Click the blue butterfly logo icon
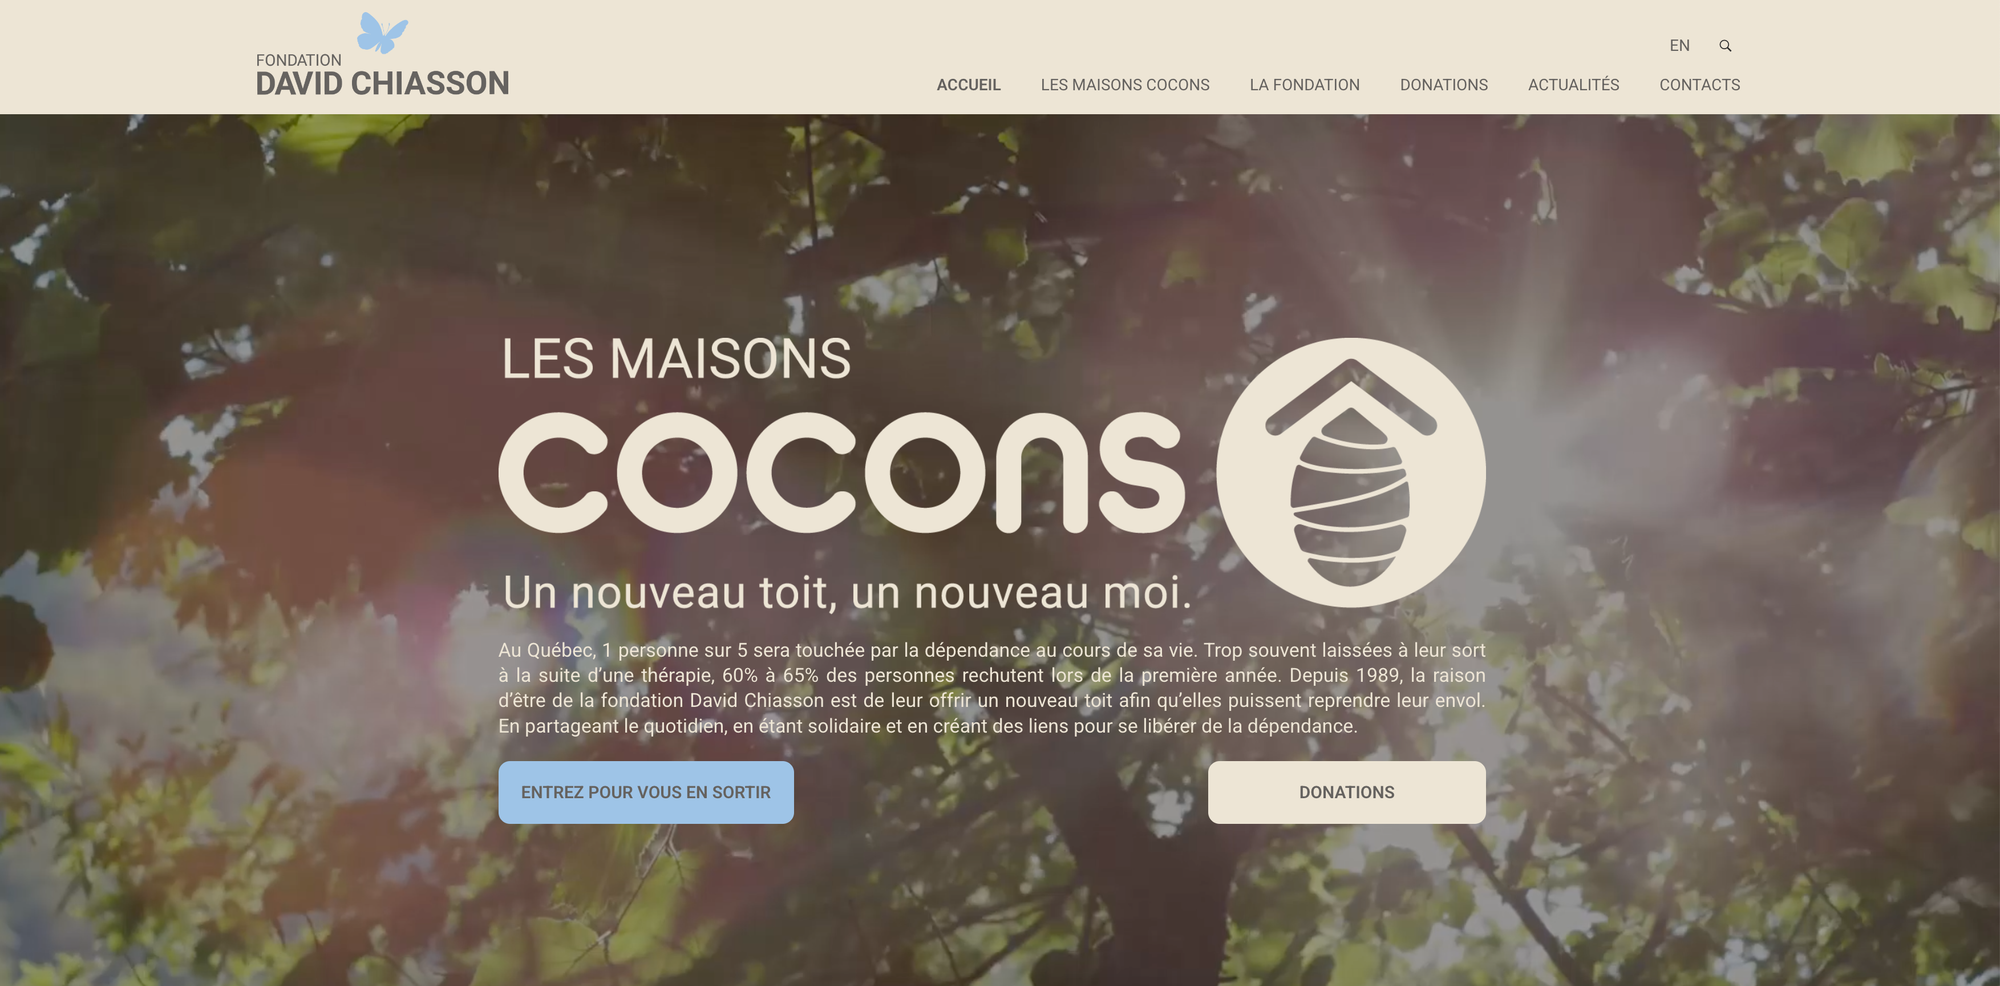The image size is (2000, 986). [x=382, y=33]
